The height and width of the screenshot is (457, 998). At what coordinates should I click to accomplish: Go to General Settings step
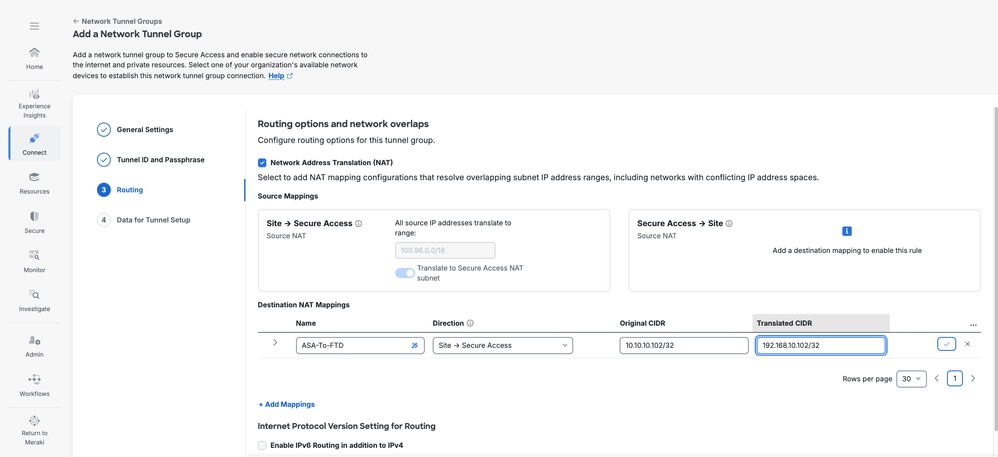[x=135, y=130]
